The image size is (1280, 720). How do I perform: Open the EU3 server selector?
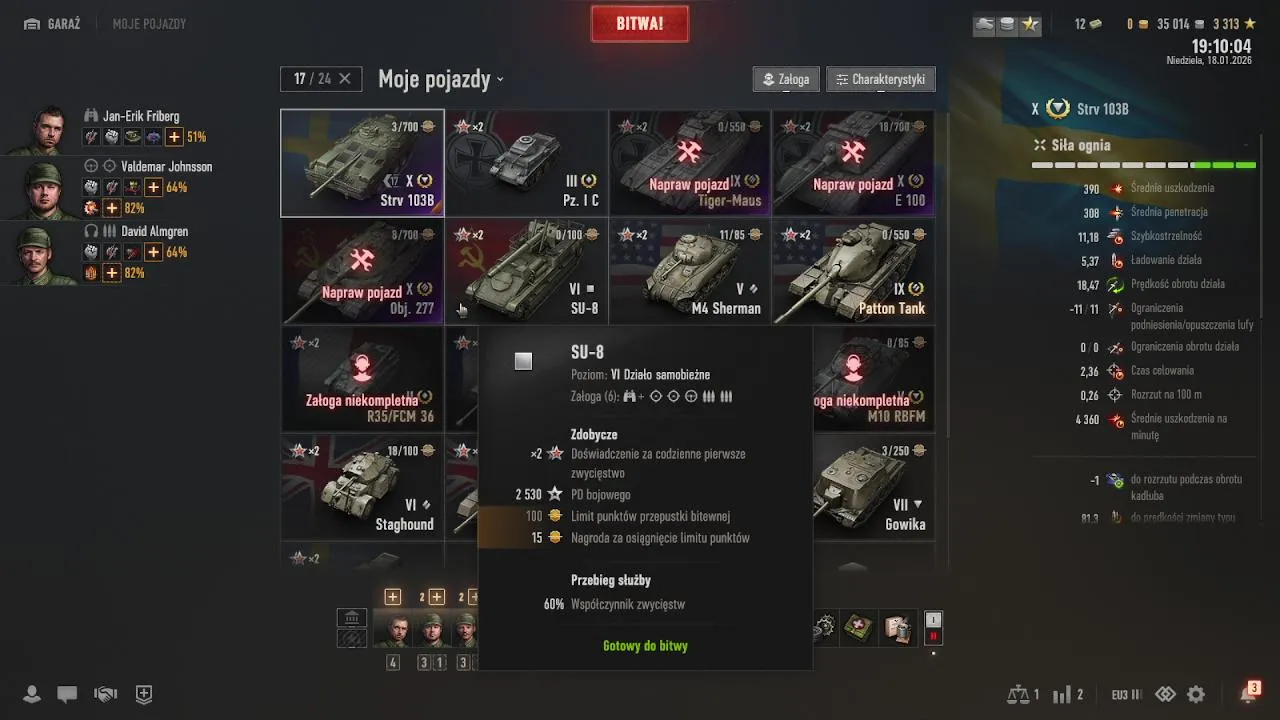pyautogui.click(x=1126, y=694)
